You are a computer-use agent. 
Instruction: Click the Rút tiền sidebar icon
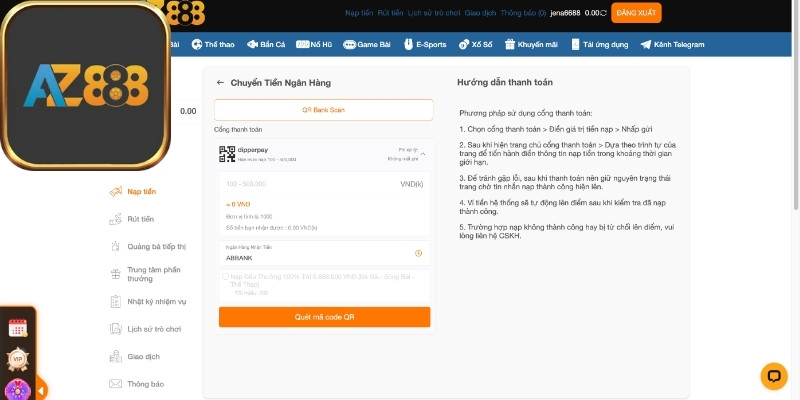click(x=116, y=219)
